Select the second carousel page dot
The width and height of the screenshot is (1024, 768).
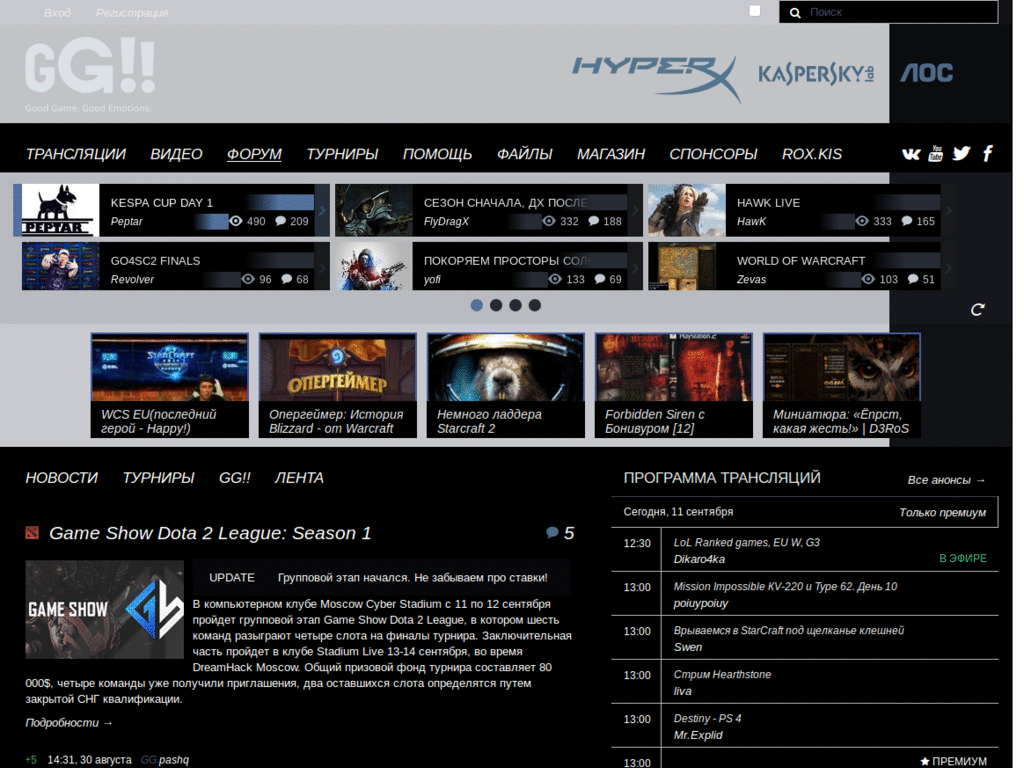(496, 305)
